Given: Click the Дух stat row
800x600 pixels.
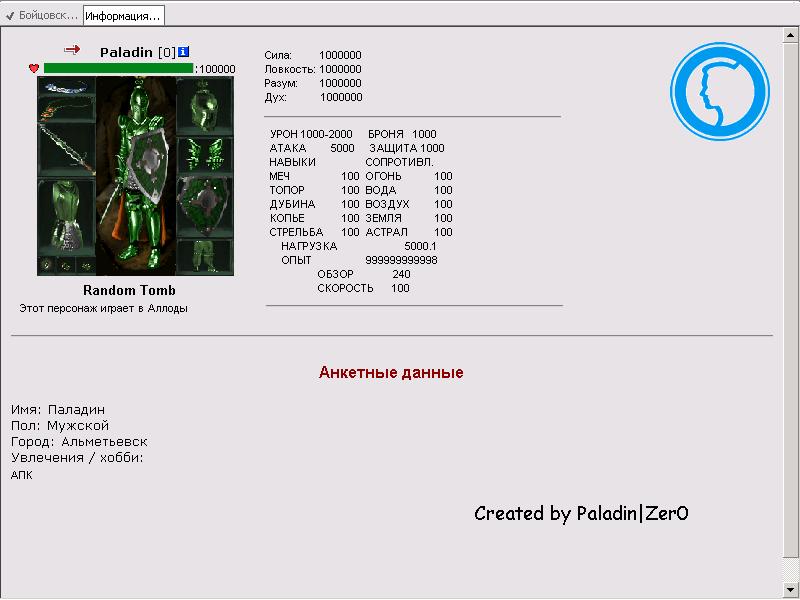Looking at the screenshot, I should tap(313, 97).
